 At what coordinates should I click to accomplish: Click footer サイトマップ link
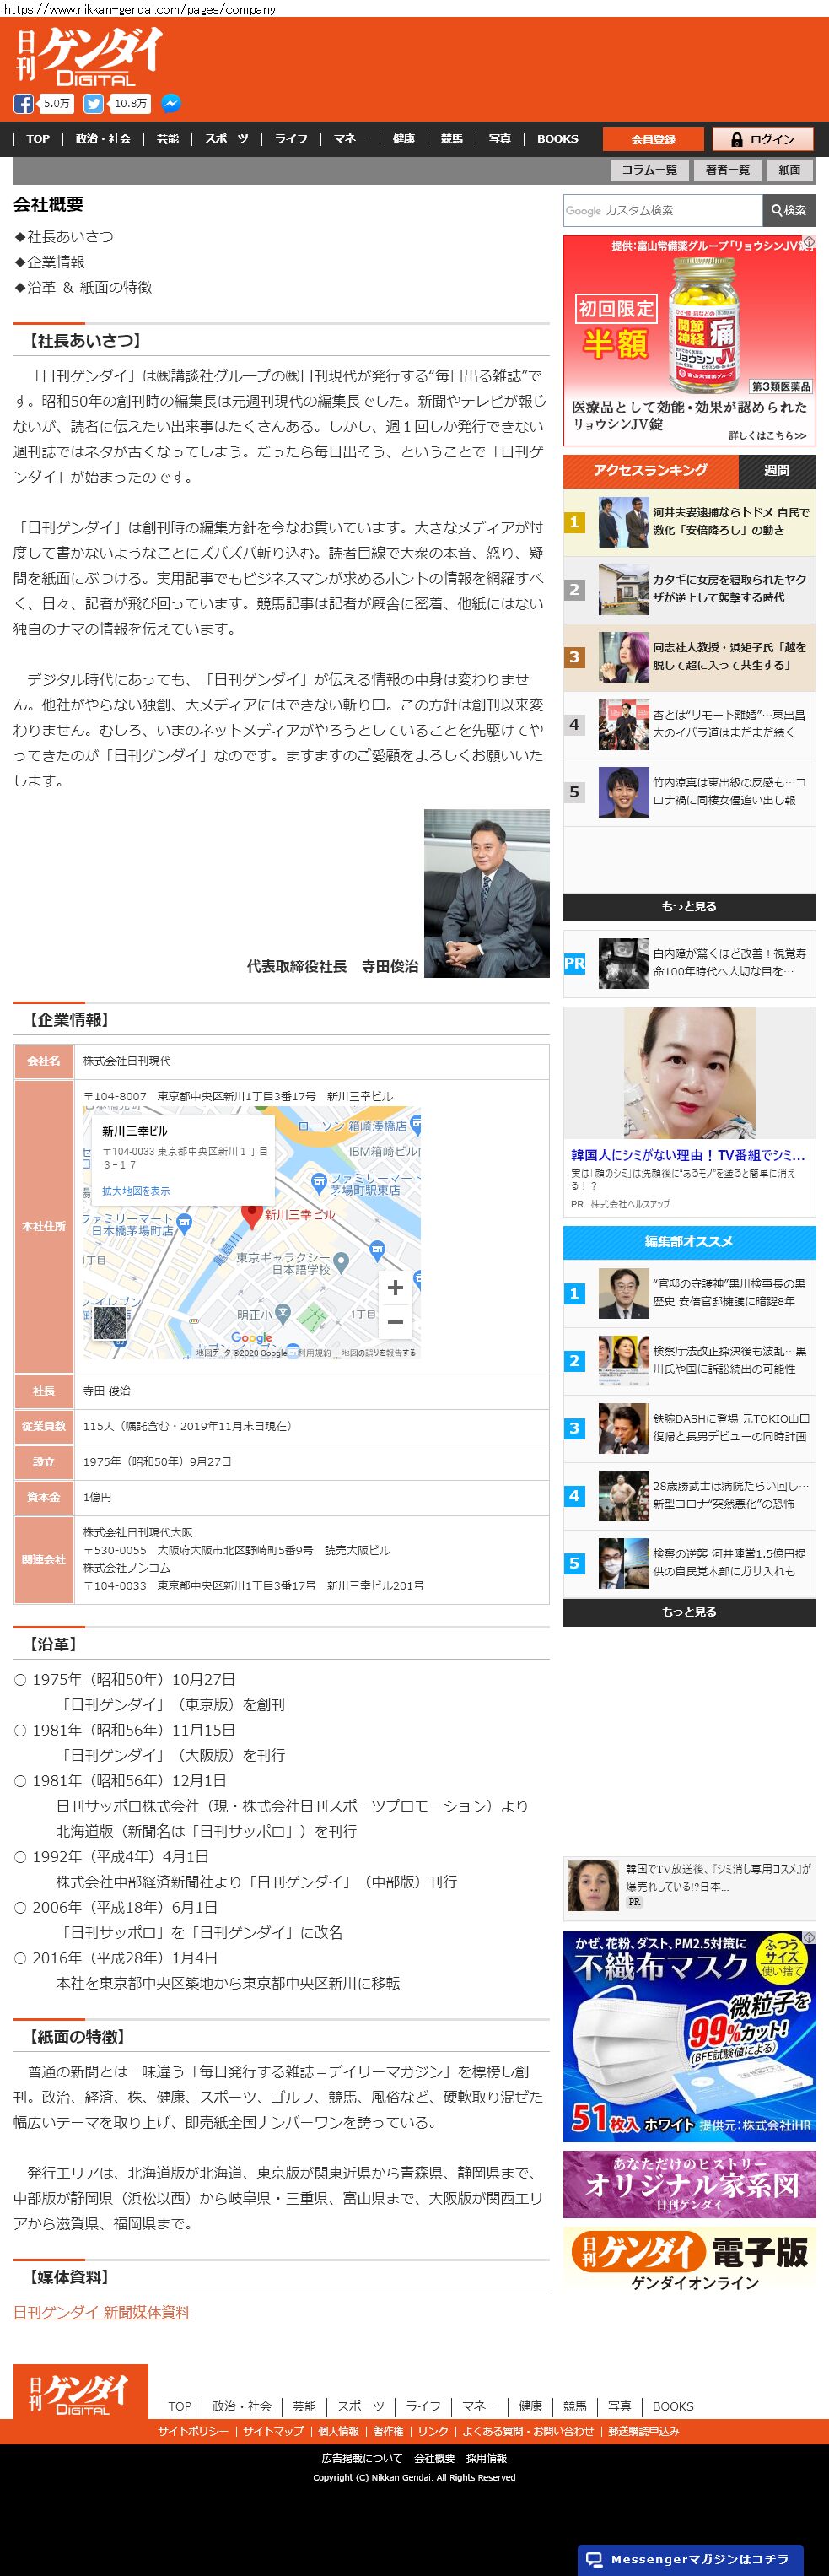(x=273, y=2431)
